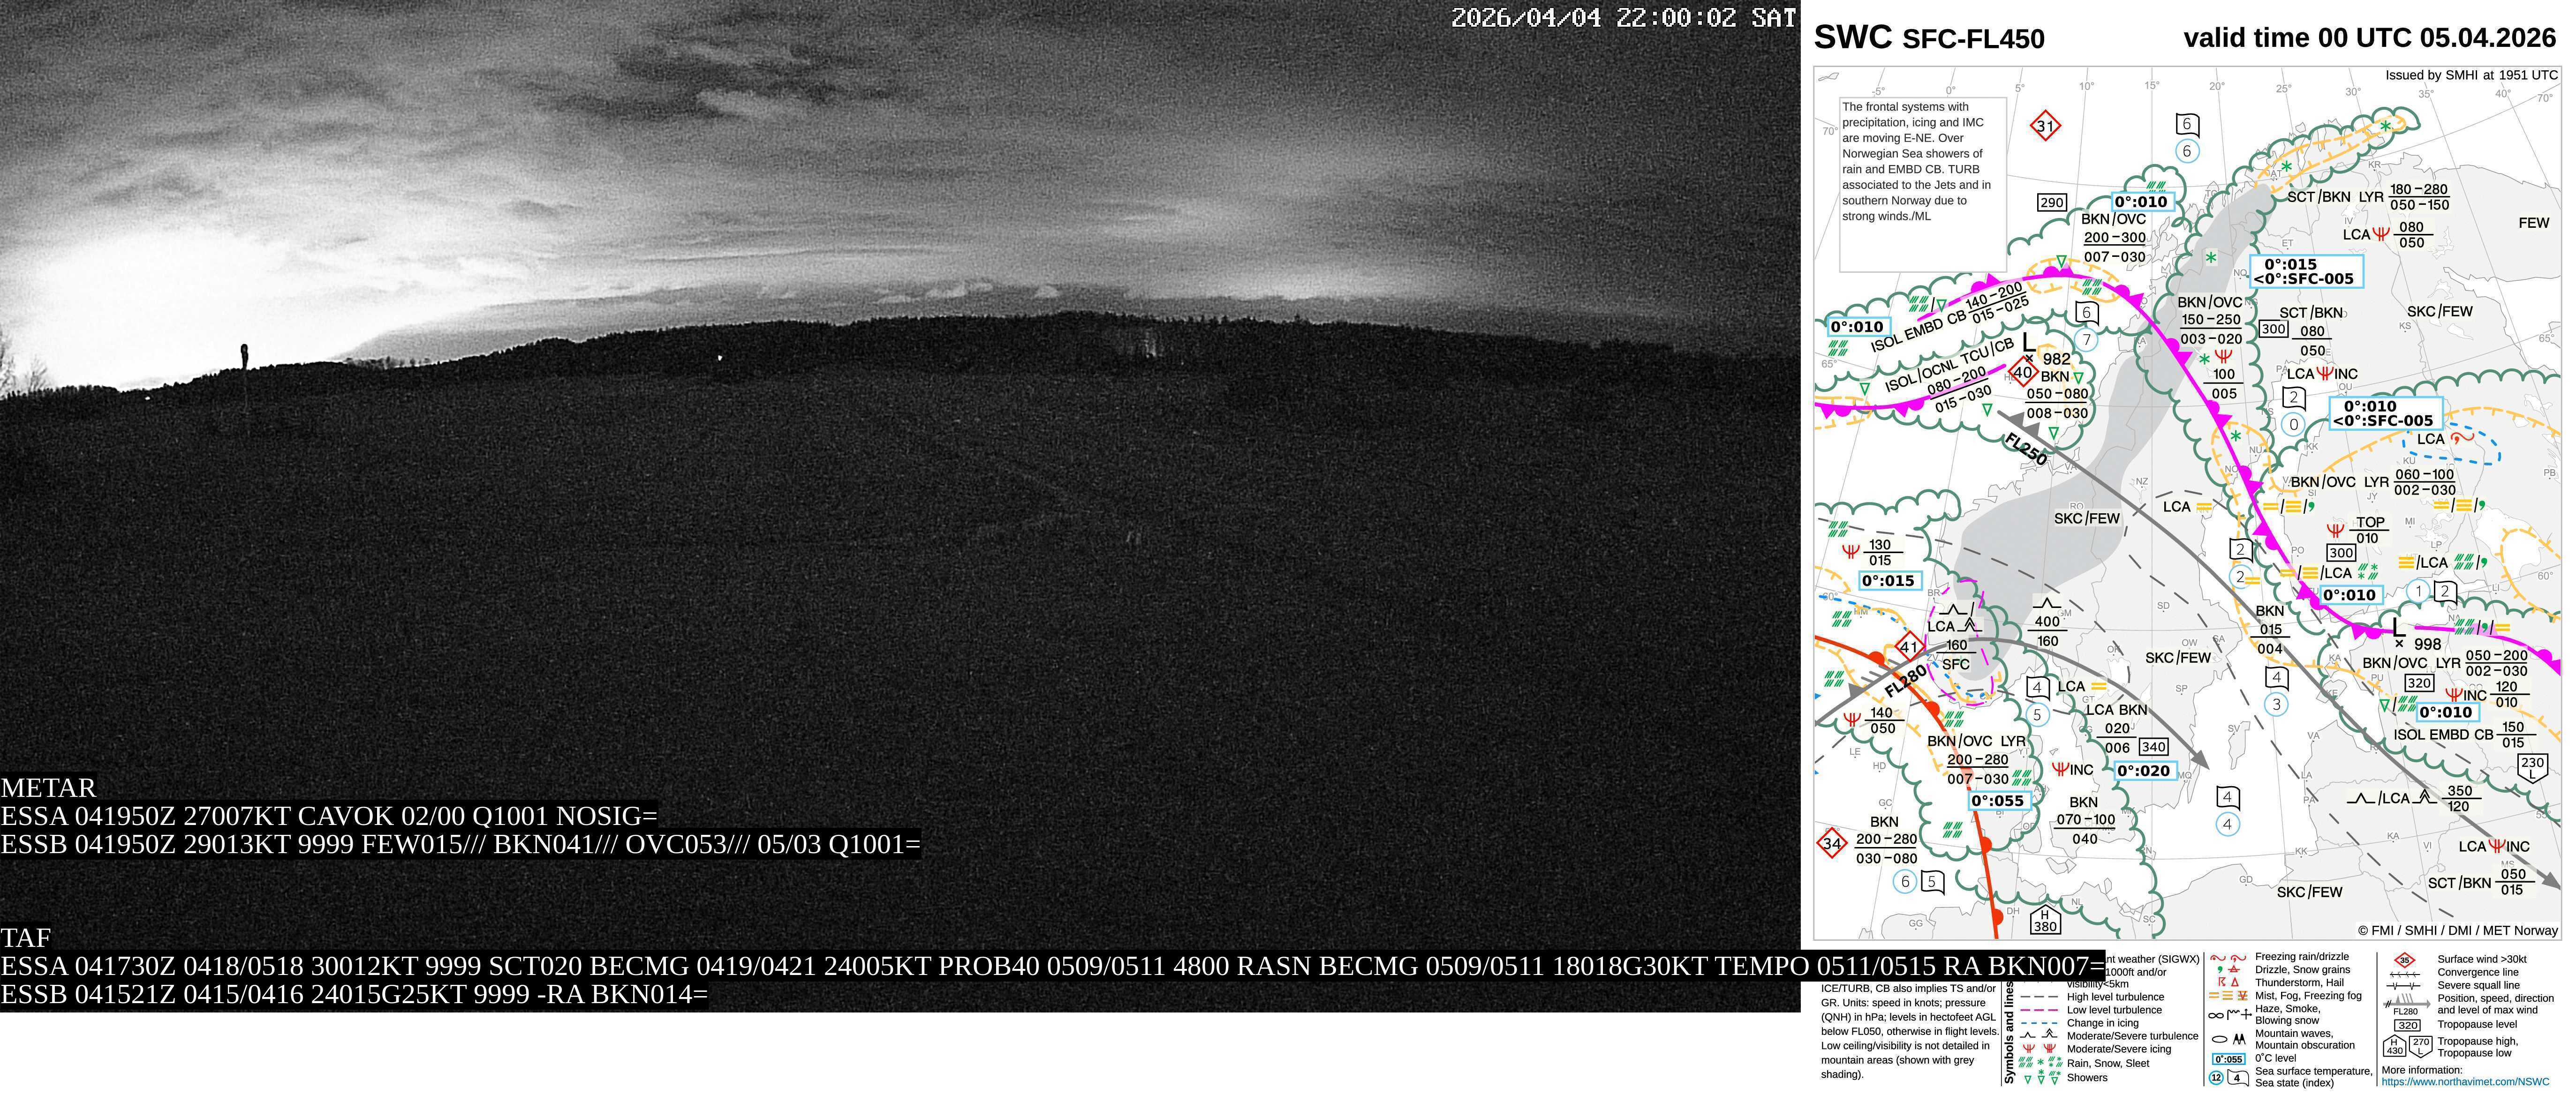Click the H 380 tropopause high symbol
2576x1095 pixels.
(2045, 919)
